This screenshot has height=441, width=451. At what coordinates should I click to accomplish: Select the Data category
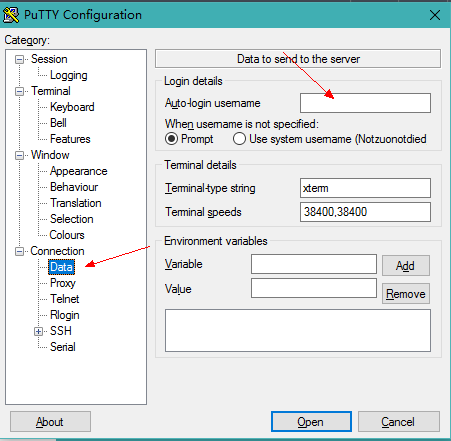coord(61,267)
